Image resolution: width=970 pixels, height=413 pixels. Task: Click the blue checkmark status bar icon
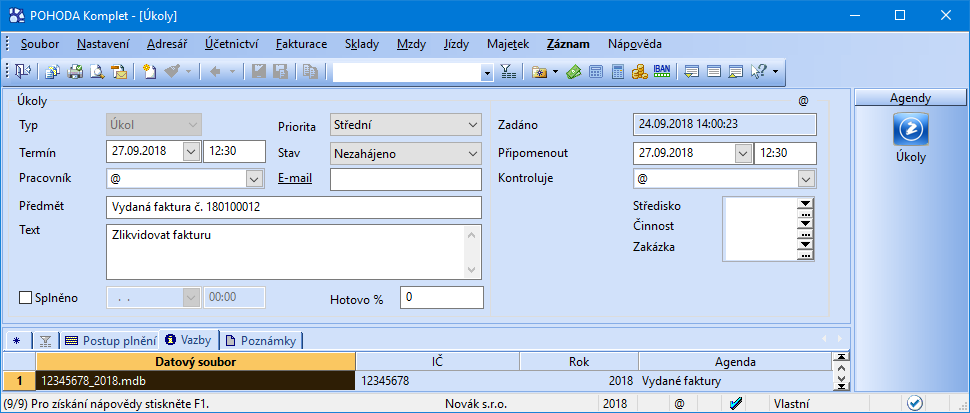pos(736,404)
